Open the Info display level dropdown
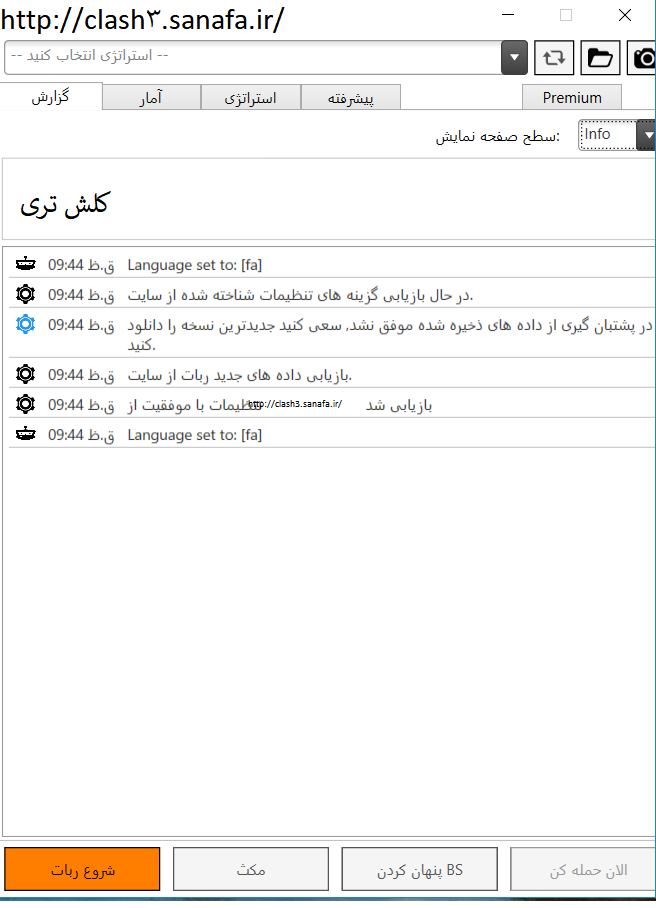Image resolution: width=656 pixels, height=908 pixels. (617, 135)
